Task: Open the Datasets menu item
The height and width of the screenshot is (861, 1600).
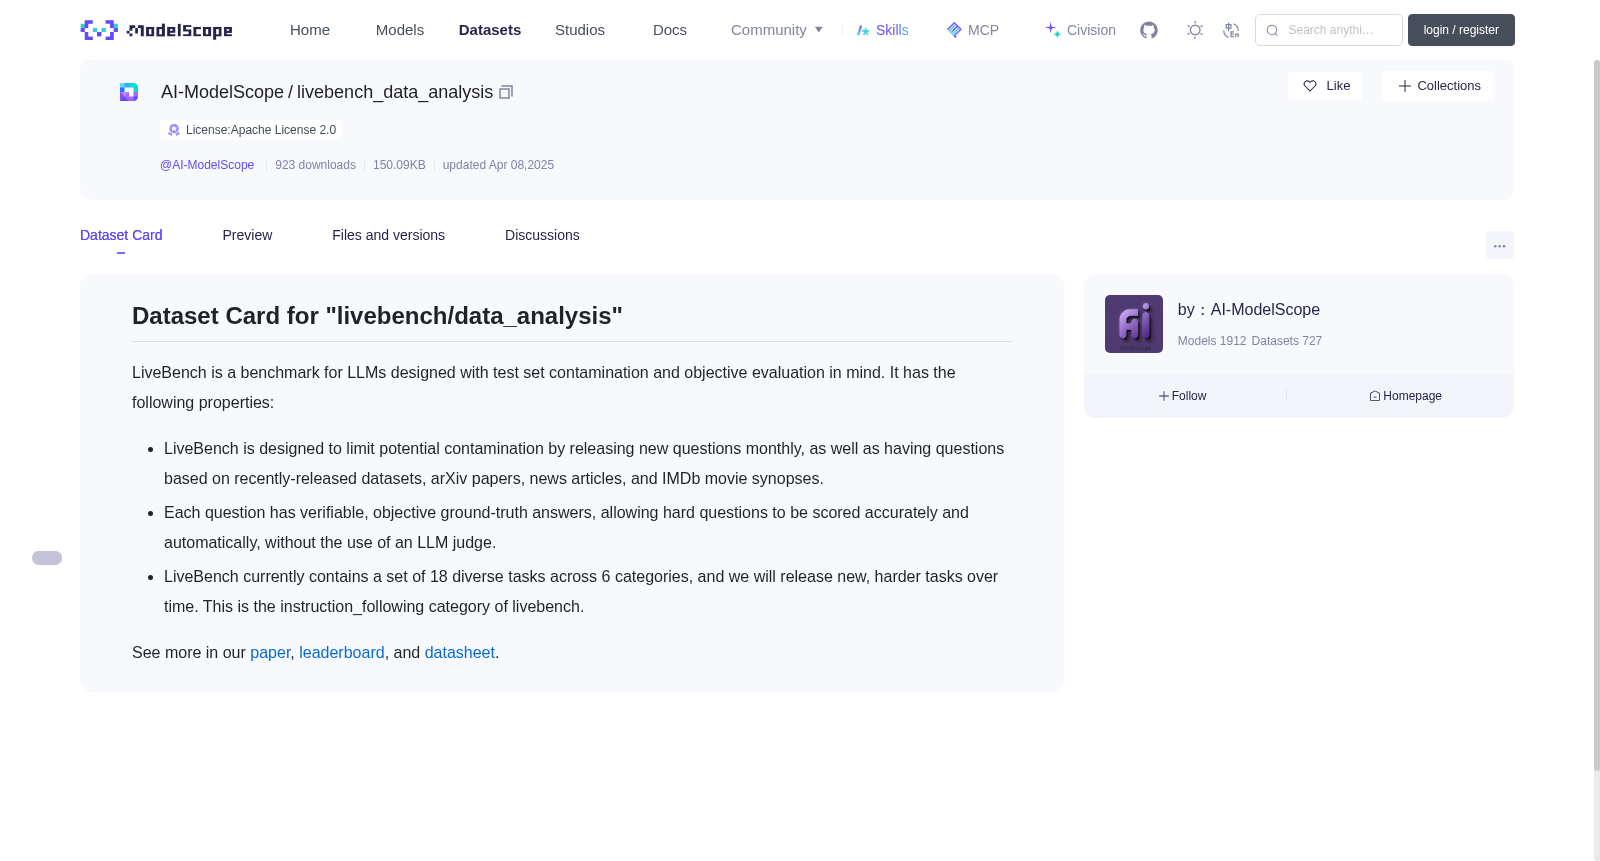Action: (490, 30)
